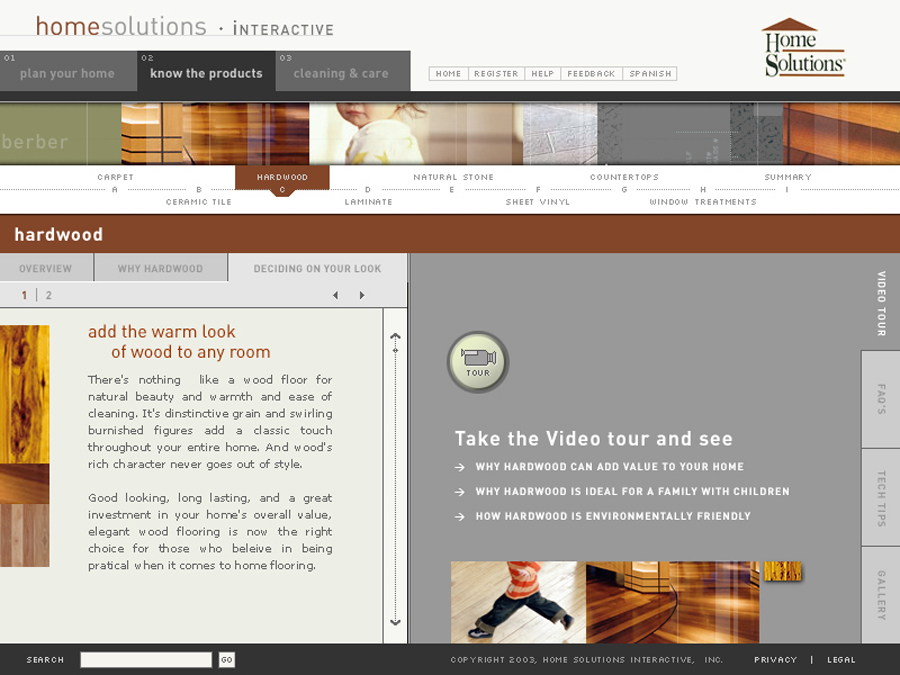Click 'hardwood is environmentally friendly' link
The image size is (900, 675).
[613, 517]
